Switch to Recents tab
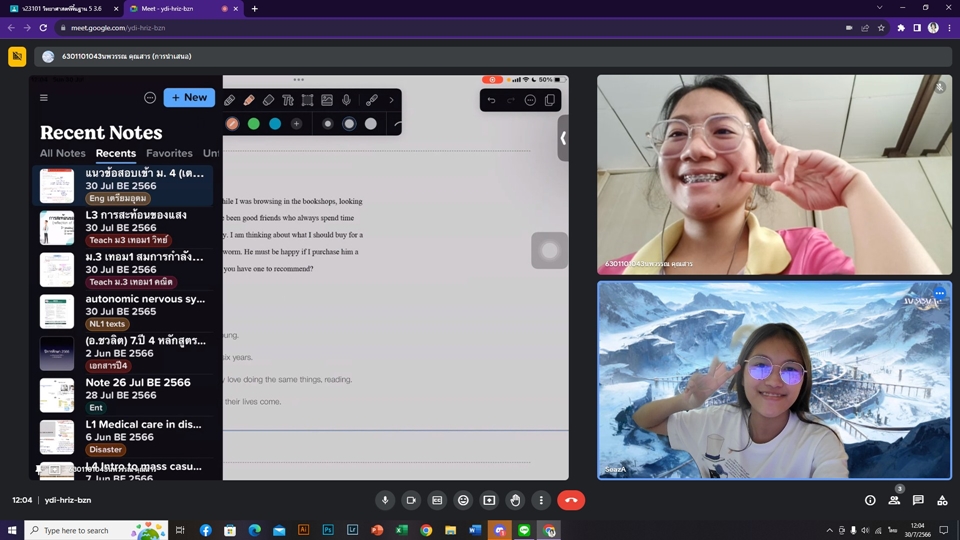The image size is (960, 540). tap(116, 153)
